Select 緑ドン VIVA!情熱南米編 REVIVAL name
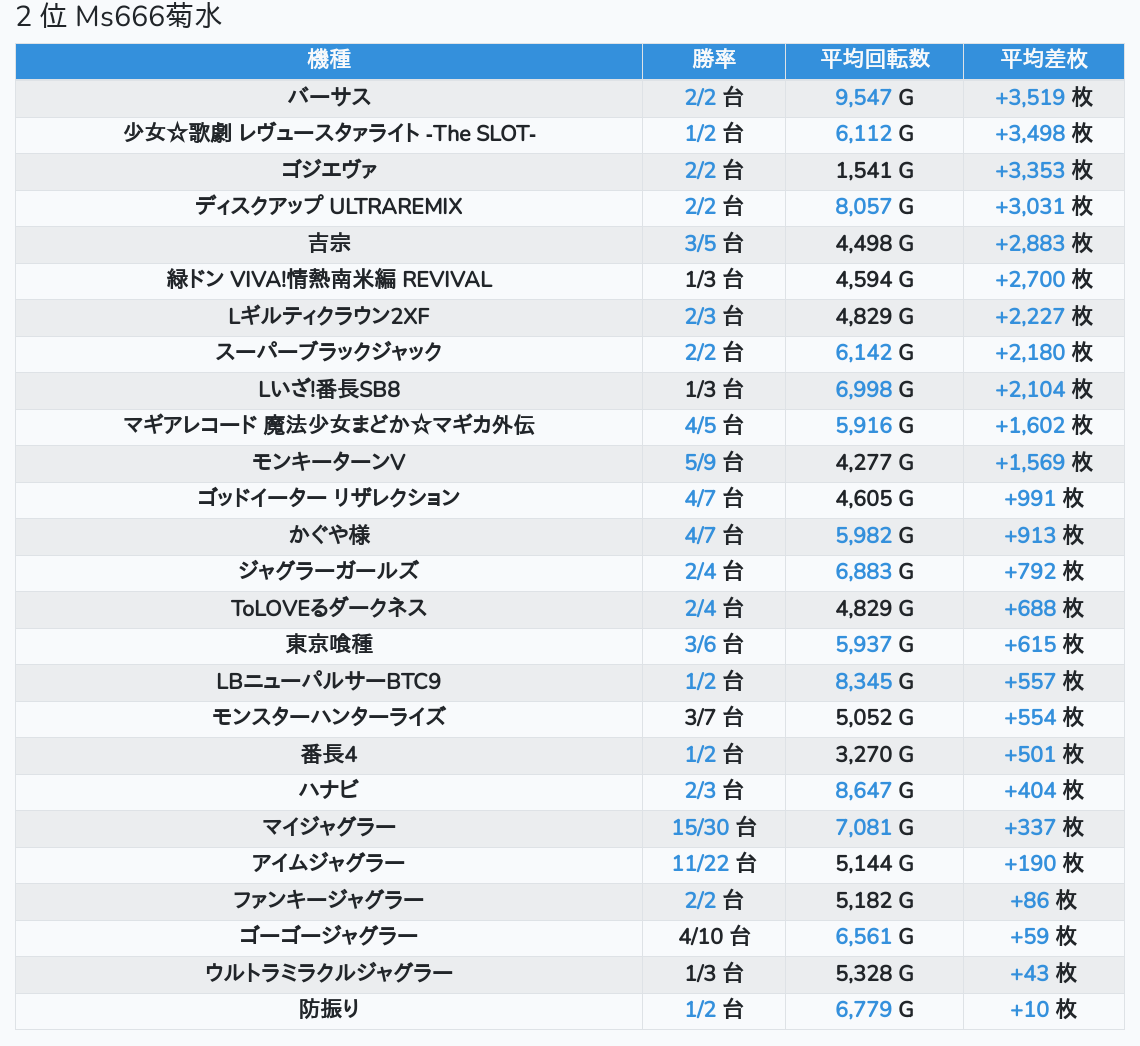Screen dimensions: 1140x1046 329,280
